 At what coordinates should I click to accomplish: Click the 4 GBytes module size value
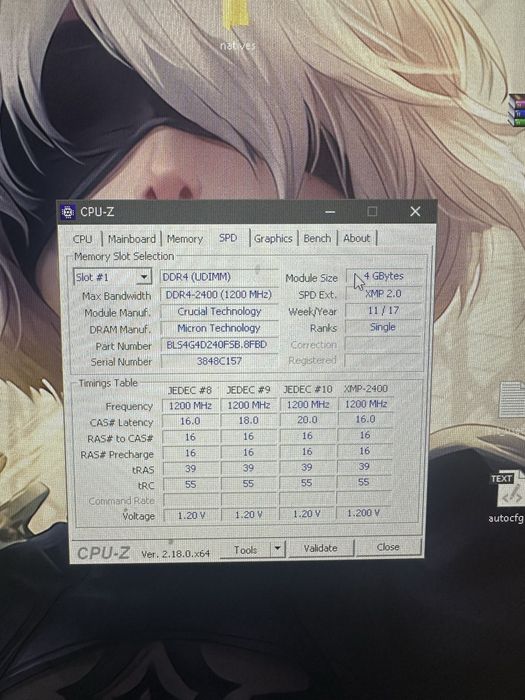tap(384, 276)
